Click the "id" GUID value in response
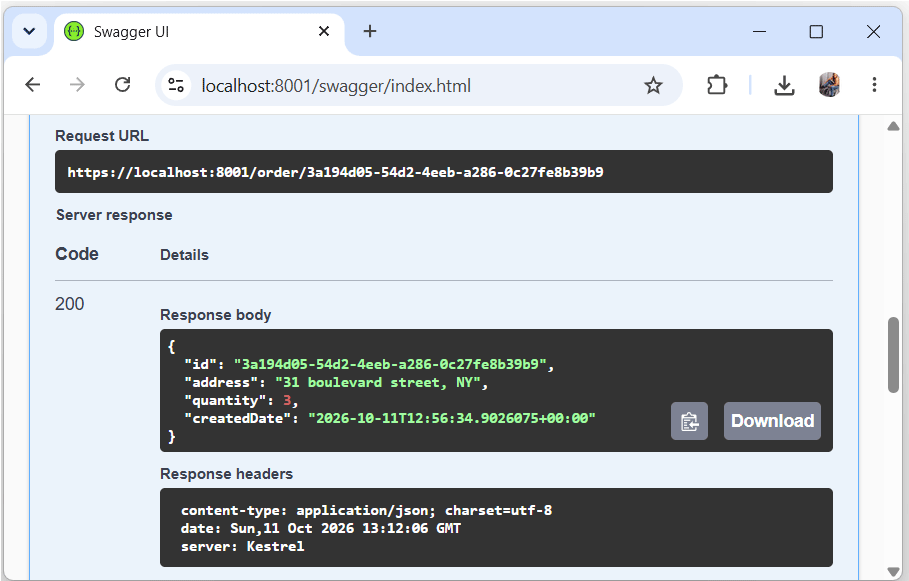Viewport: 909px width, 581px height. pos(390,364)
